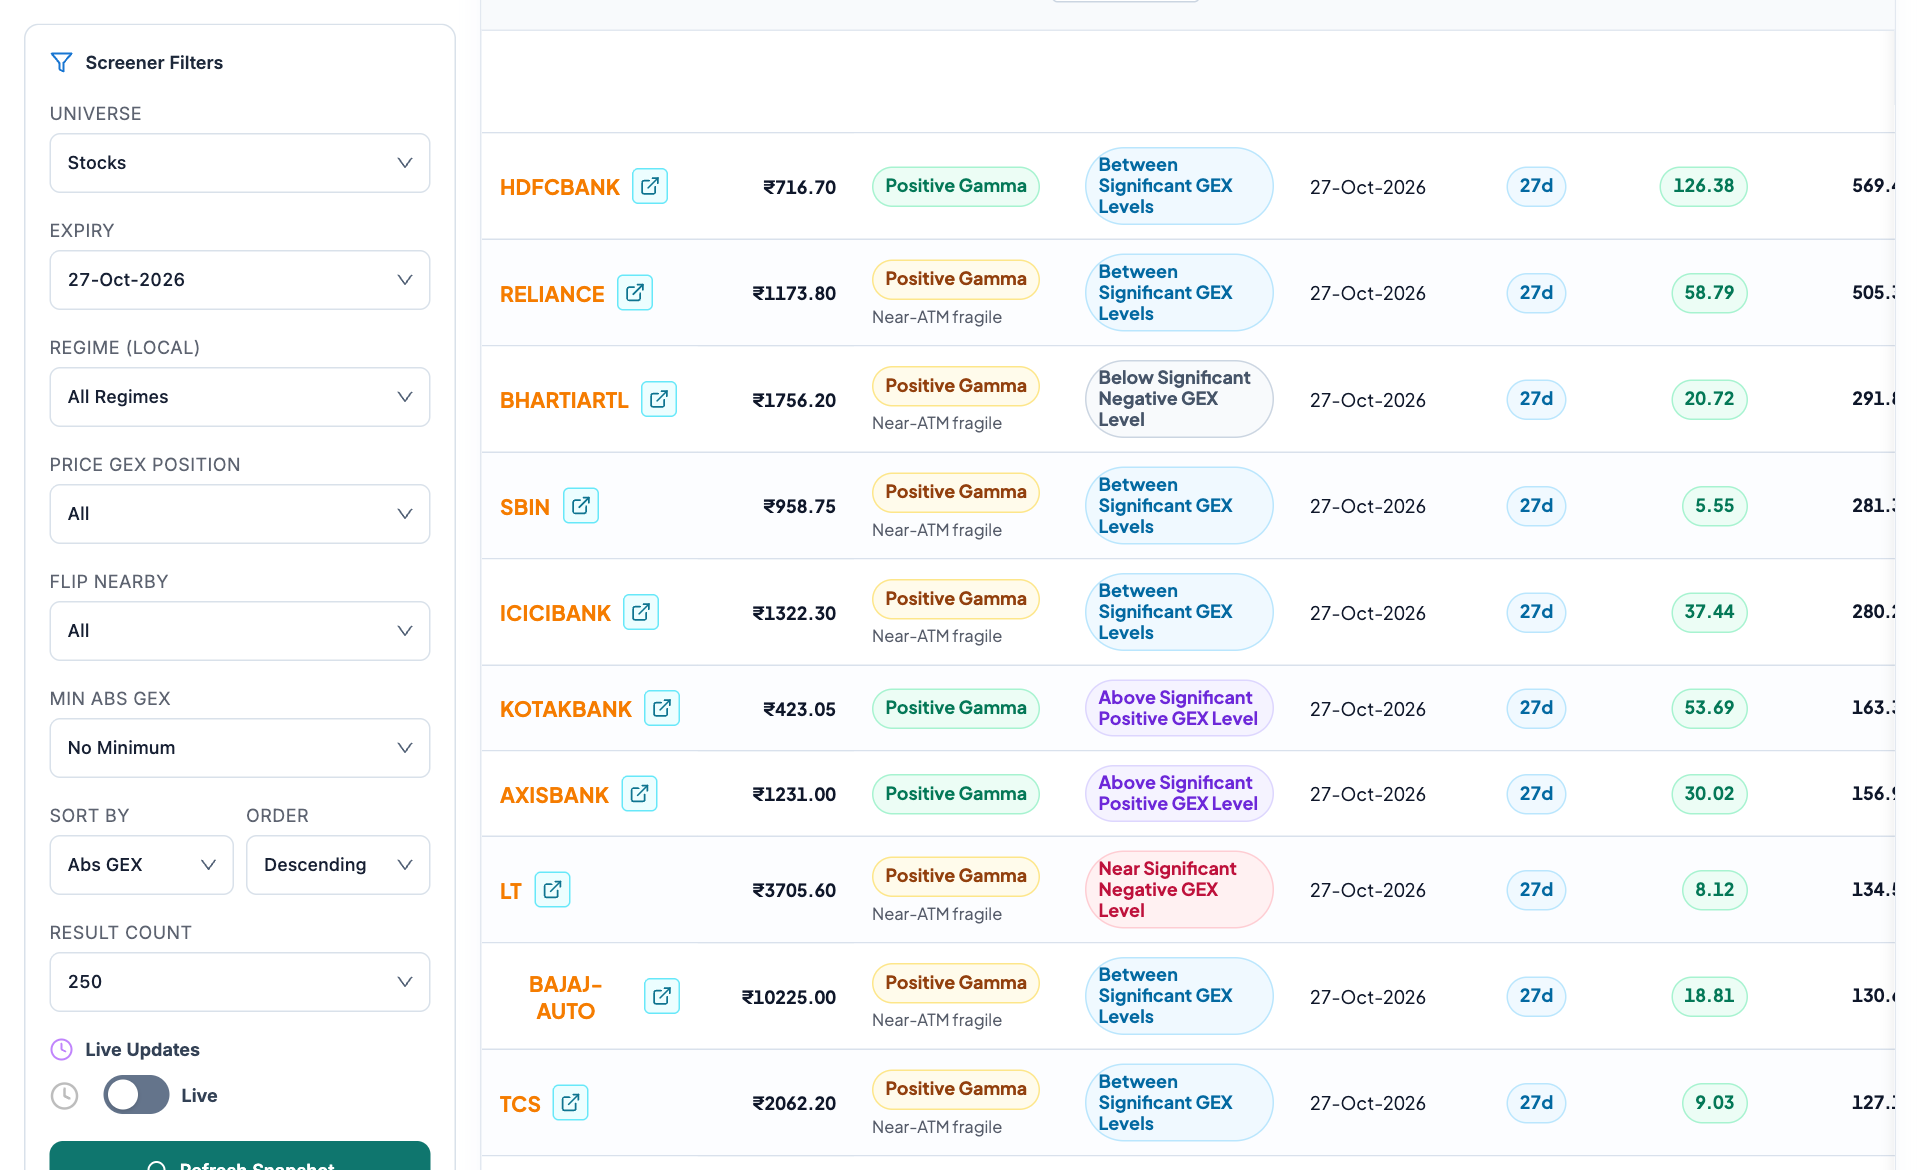1920x1170 pixels.
Task: Open the BAJAJ-AUTO ticker link
Action: pos(565,997)
